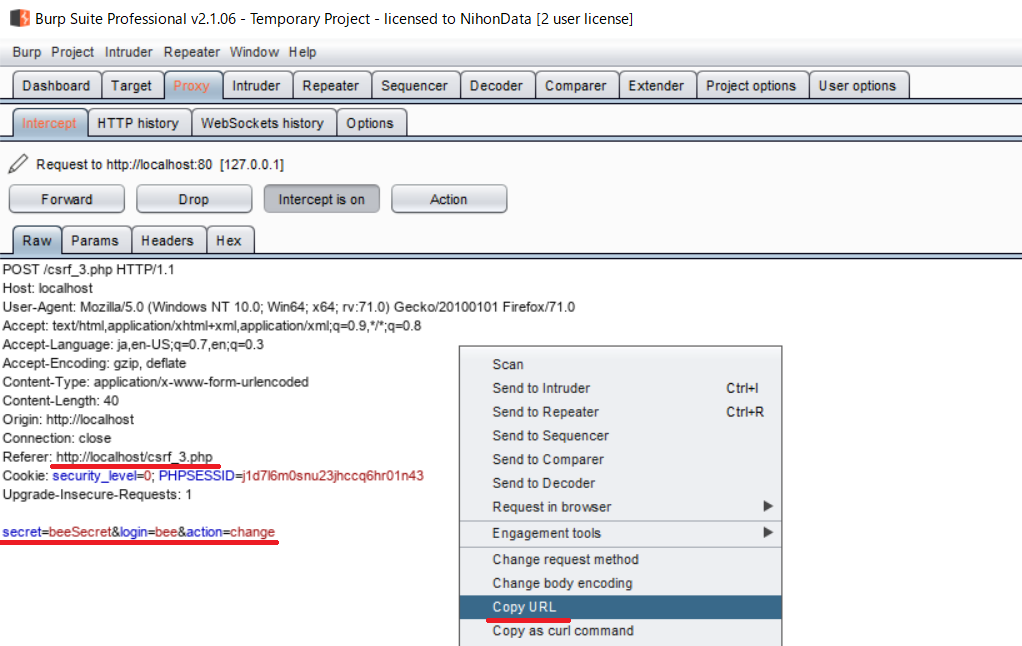Open the Intruder menu in menu bar
This screenshot has height=646, width=1022.
tap(128, 52)
